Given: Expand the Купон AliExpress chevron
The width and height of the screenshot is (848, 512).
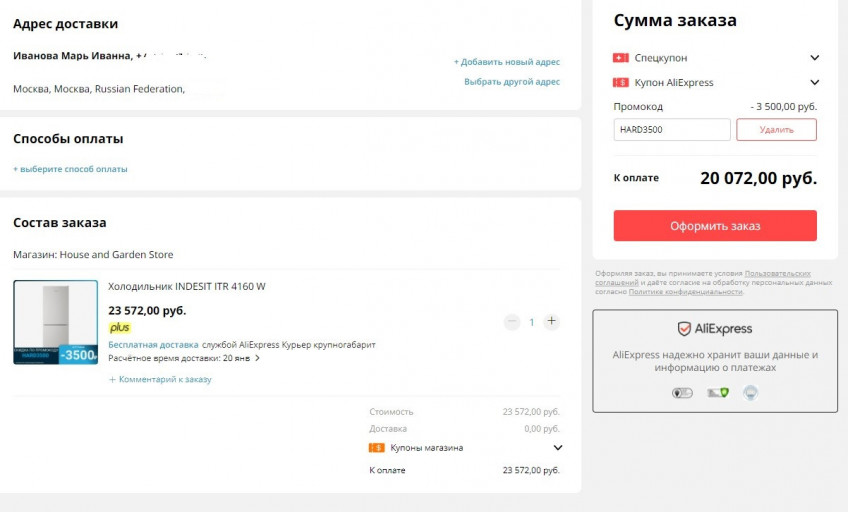Looking at the screenshot, I should click(814, 83).
